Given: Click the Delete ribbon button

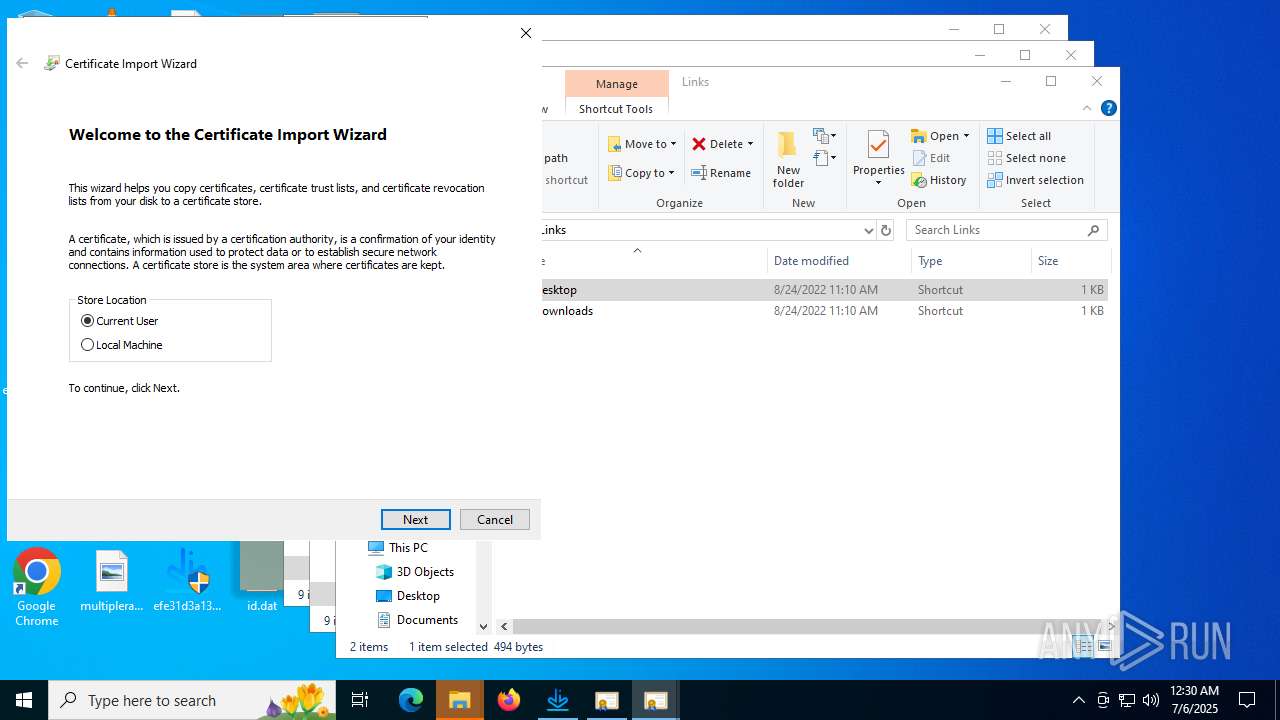Looking at the screenshot, I should tap(717, 144).
